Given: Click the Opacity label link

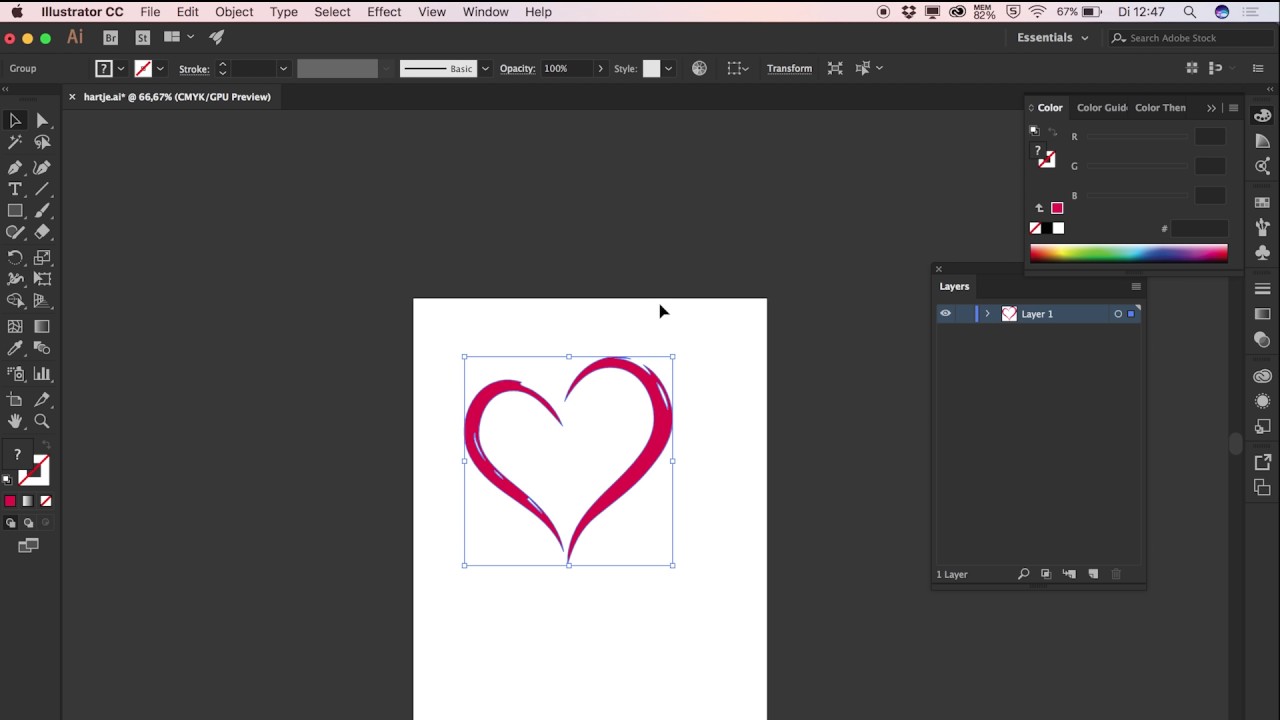Looking at the screenshot, I should point(518,68).
